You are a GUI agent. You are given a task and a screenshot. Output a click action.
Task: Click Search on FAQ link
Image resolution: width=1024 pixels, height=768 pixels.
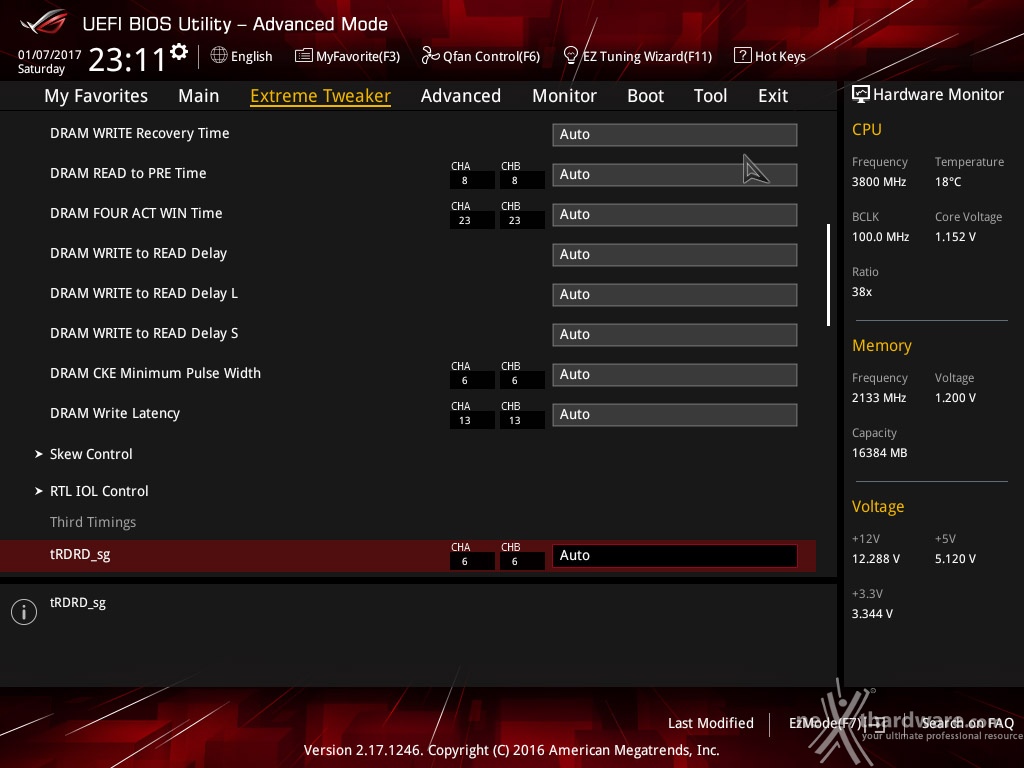pyautogui.click(x=967, y=723)
